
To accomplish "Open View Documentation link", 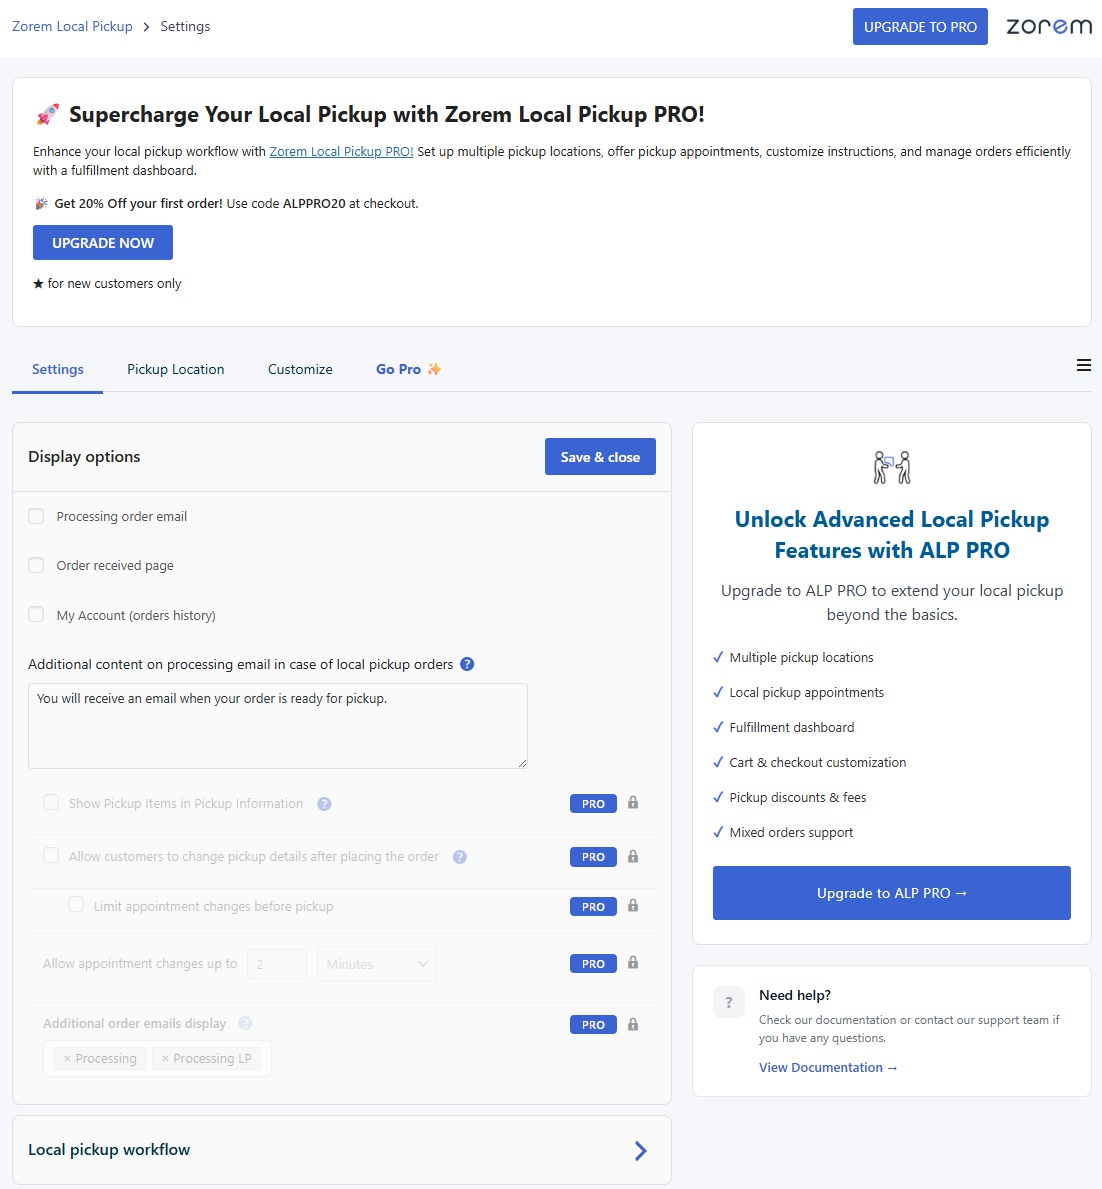I will click(828, 1068).
